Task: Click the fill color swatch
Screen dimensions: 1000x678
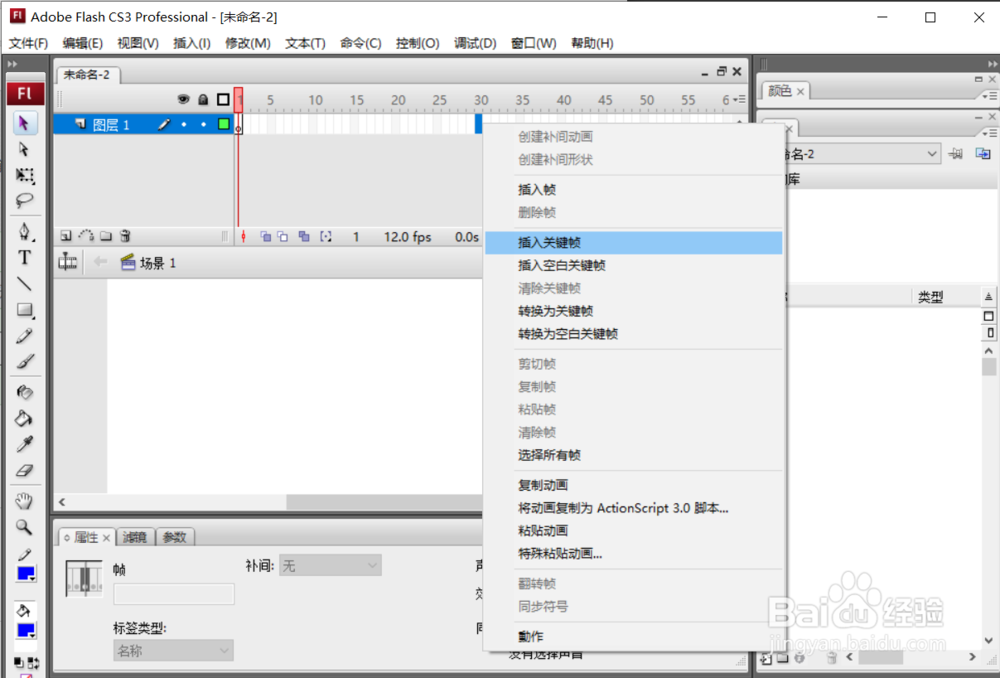Action: pyautogui.click(x=26, y=630)
